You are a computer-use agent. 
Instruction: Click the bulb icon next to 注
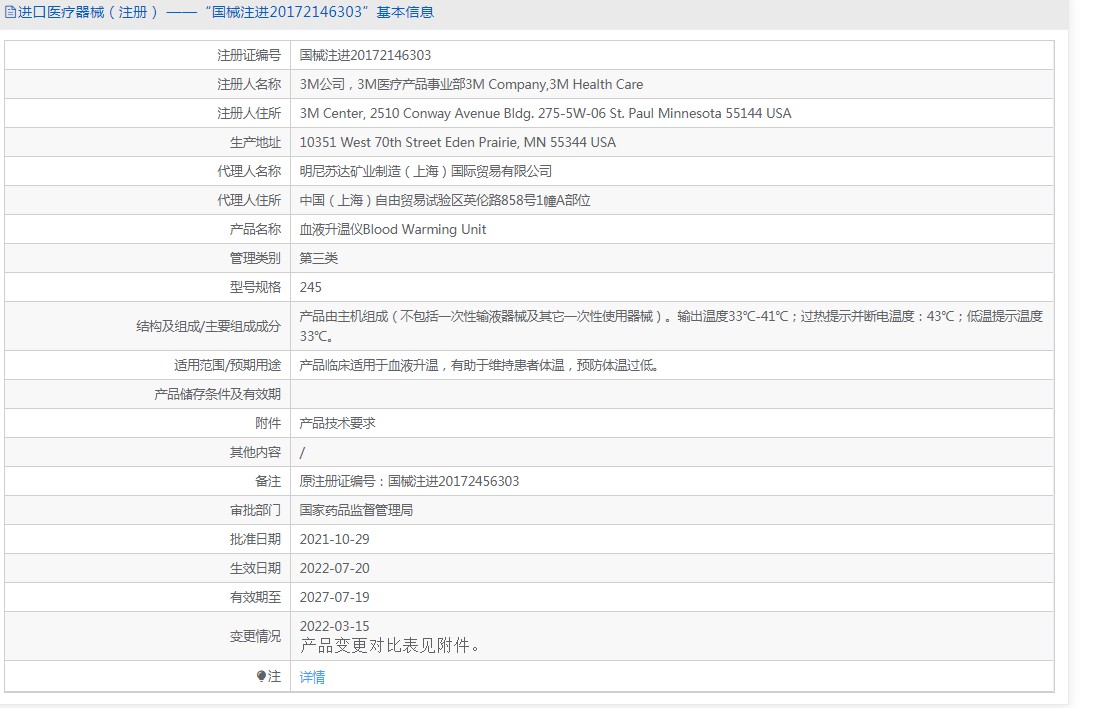click(x=261, y=676)
